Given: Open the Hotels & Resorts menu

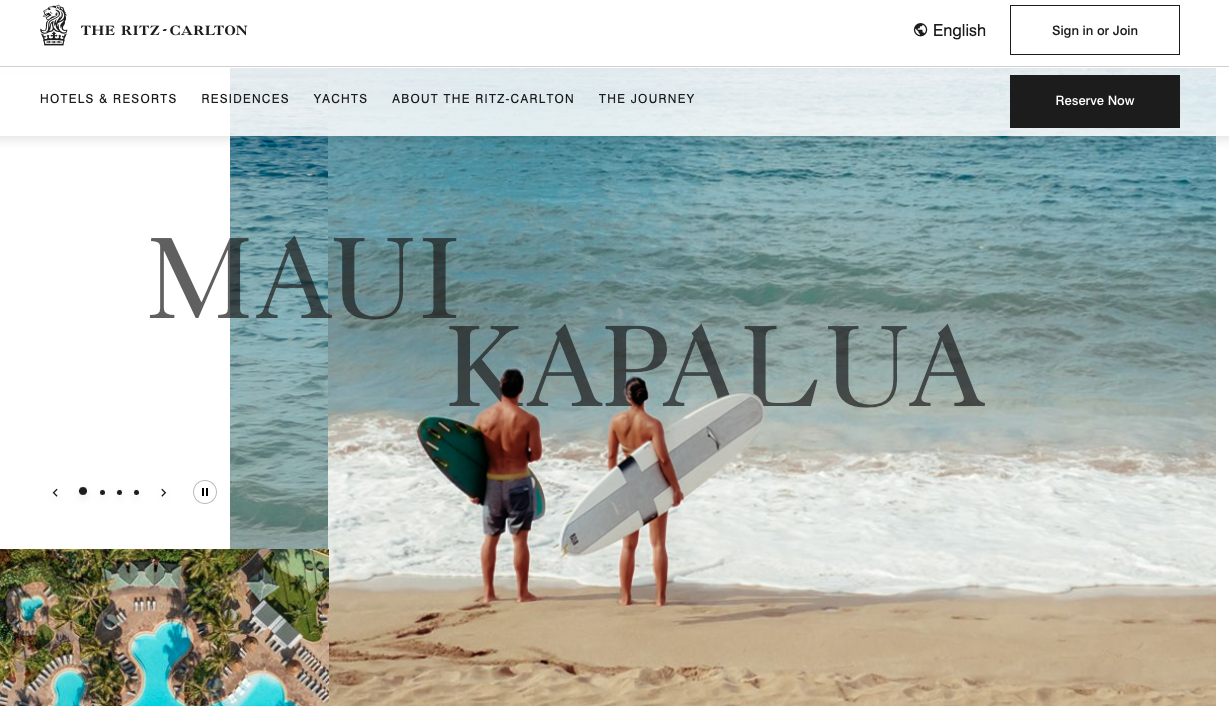Looking at the screenshot, I should tap(108, 99).
